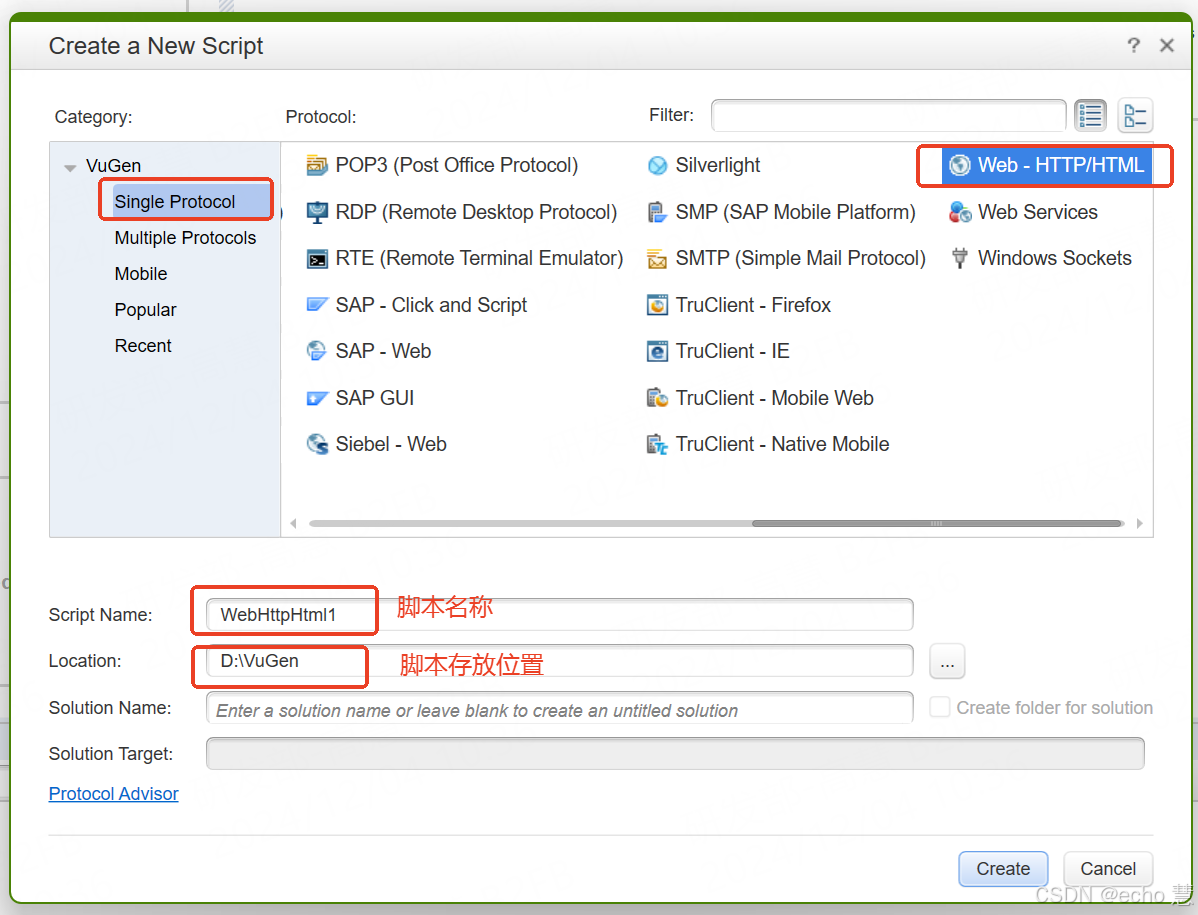Select TruClient - Native Mobile icon
This screenshot has width=1198, height=915.
(x=657, y=445)
